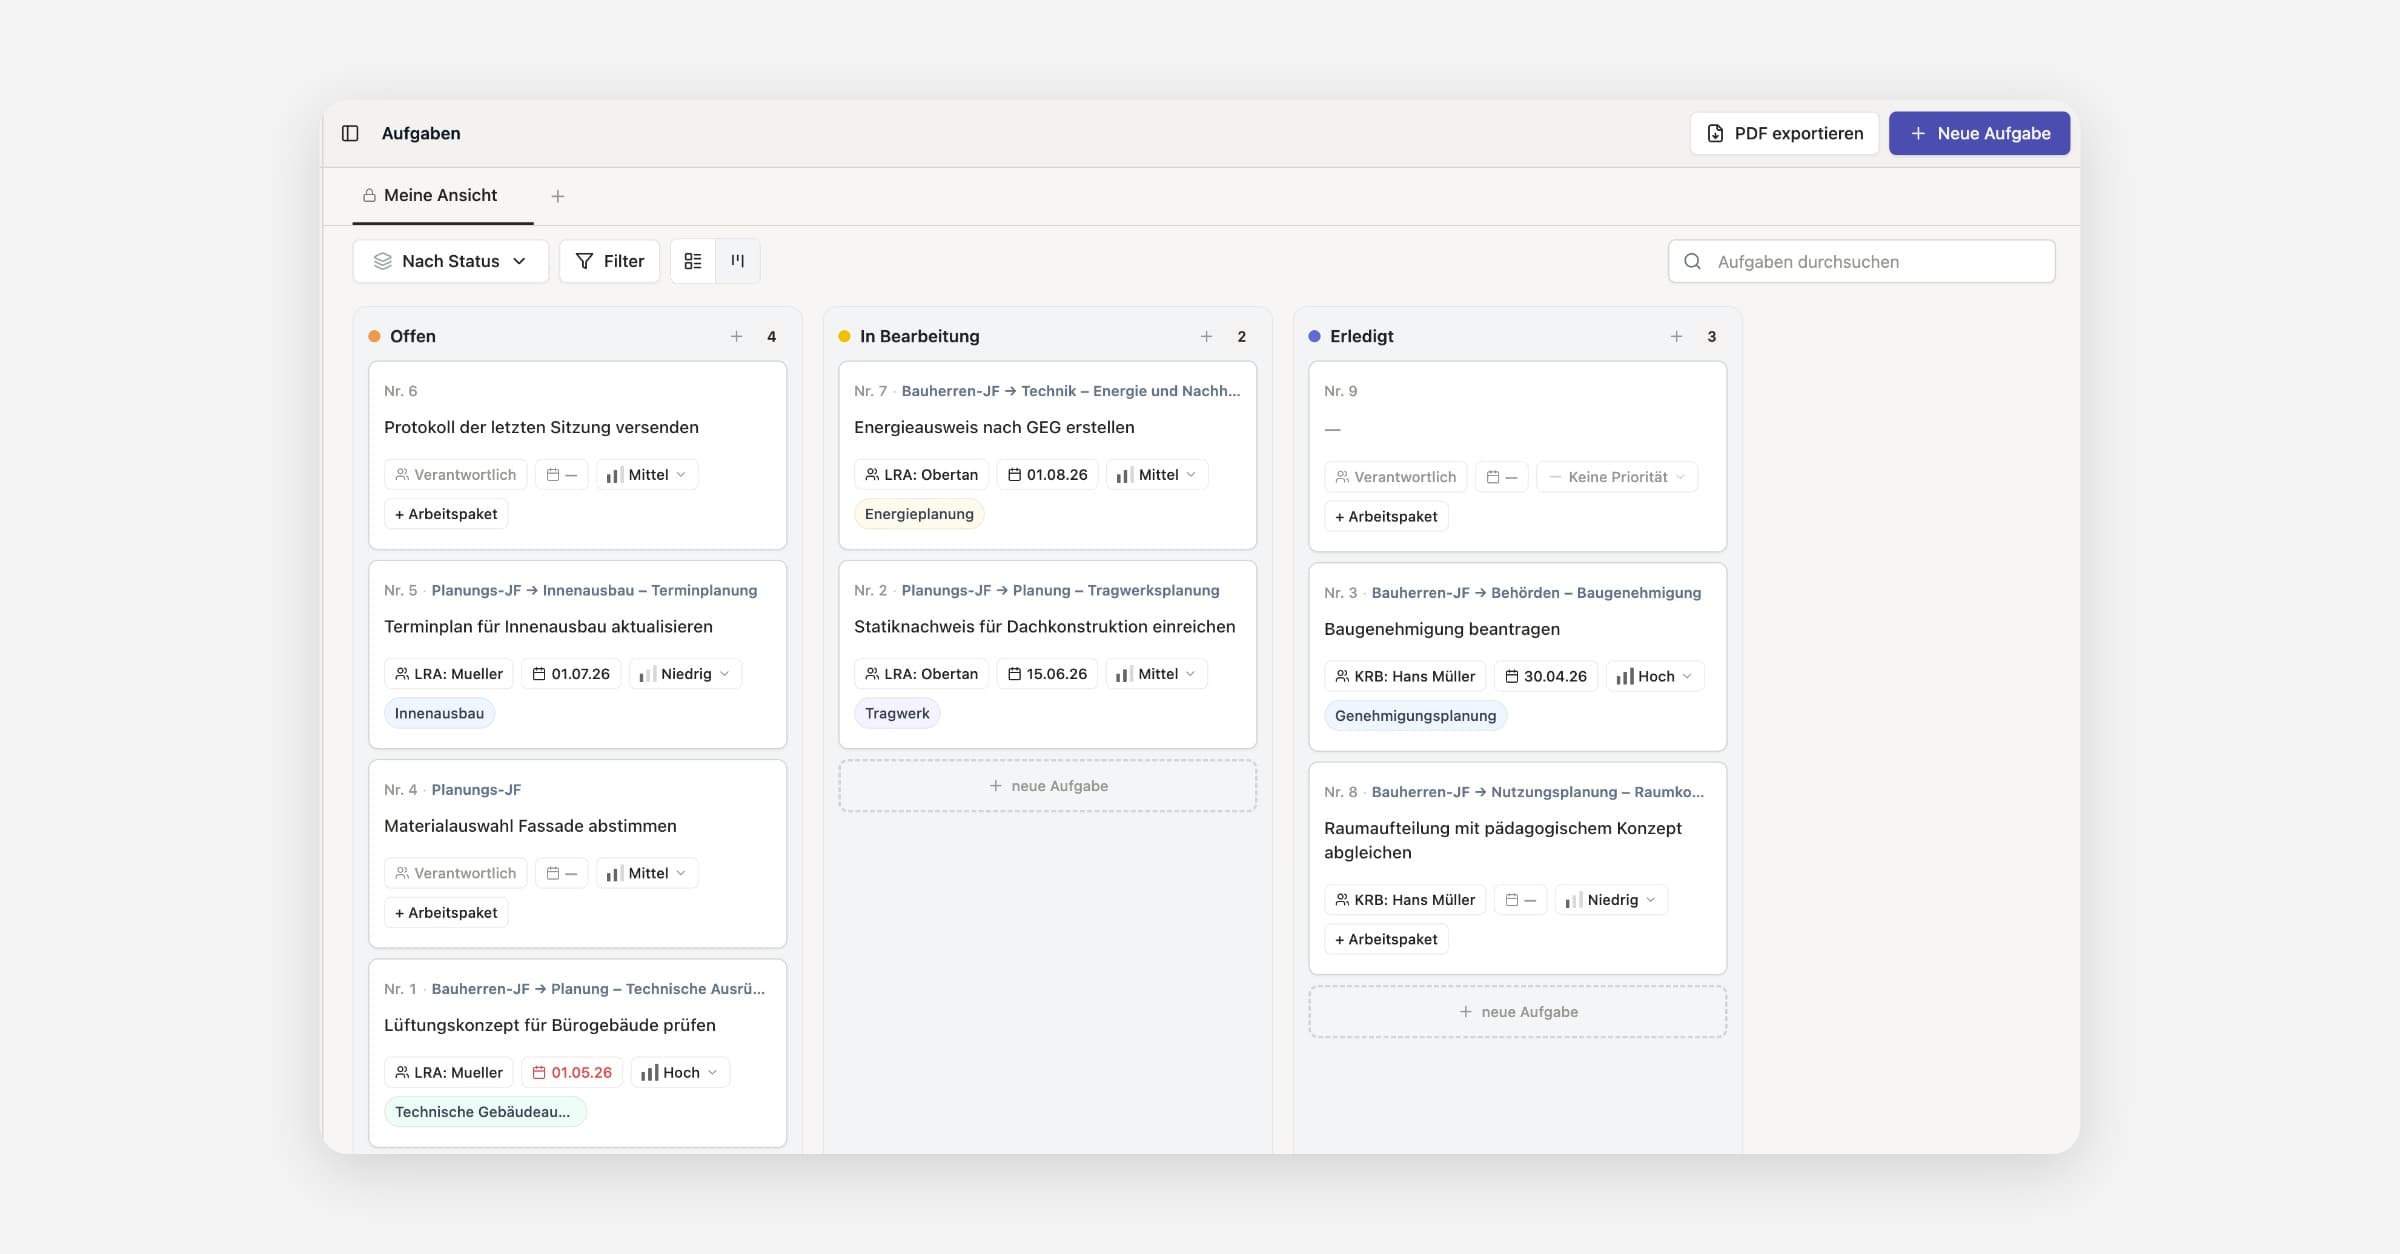Open task Terminplan für Innenausbau aktualisieren
2400x1254 pixels.
548,626
